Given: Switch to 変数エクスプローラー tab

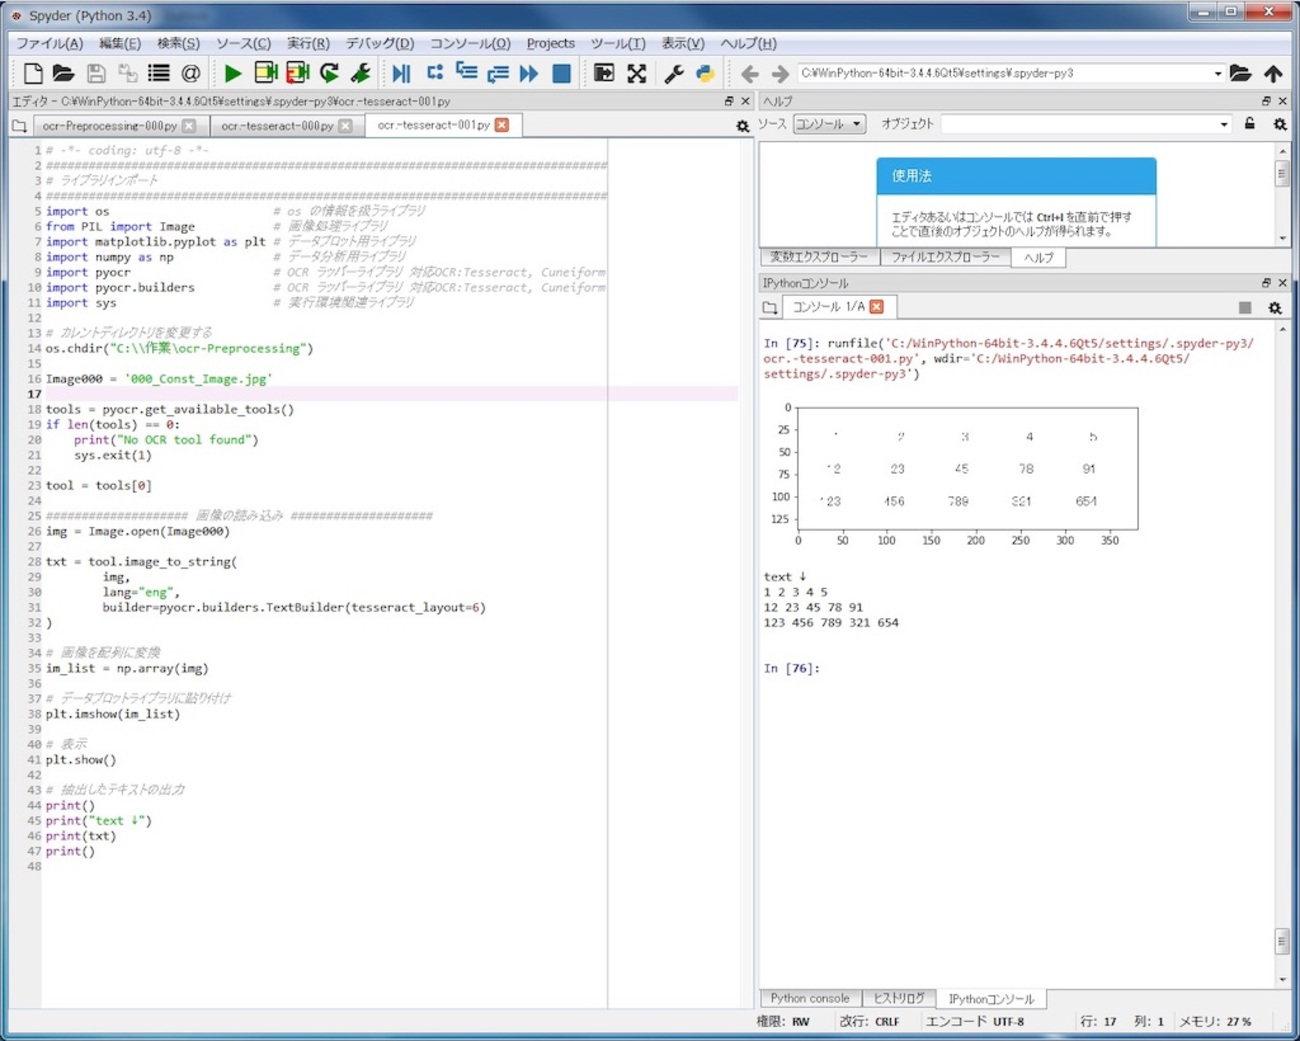Looking at the screenshot, I should pyautogui.click(x=819, y=257).
